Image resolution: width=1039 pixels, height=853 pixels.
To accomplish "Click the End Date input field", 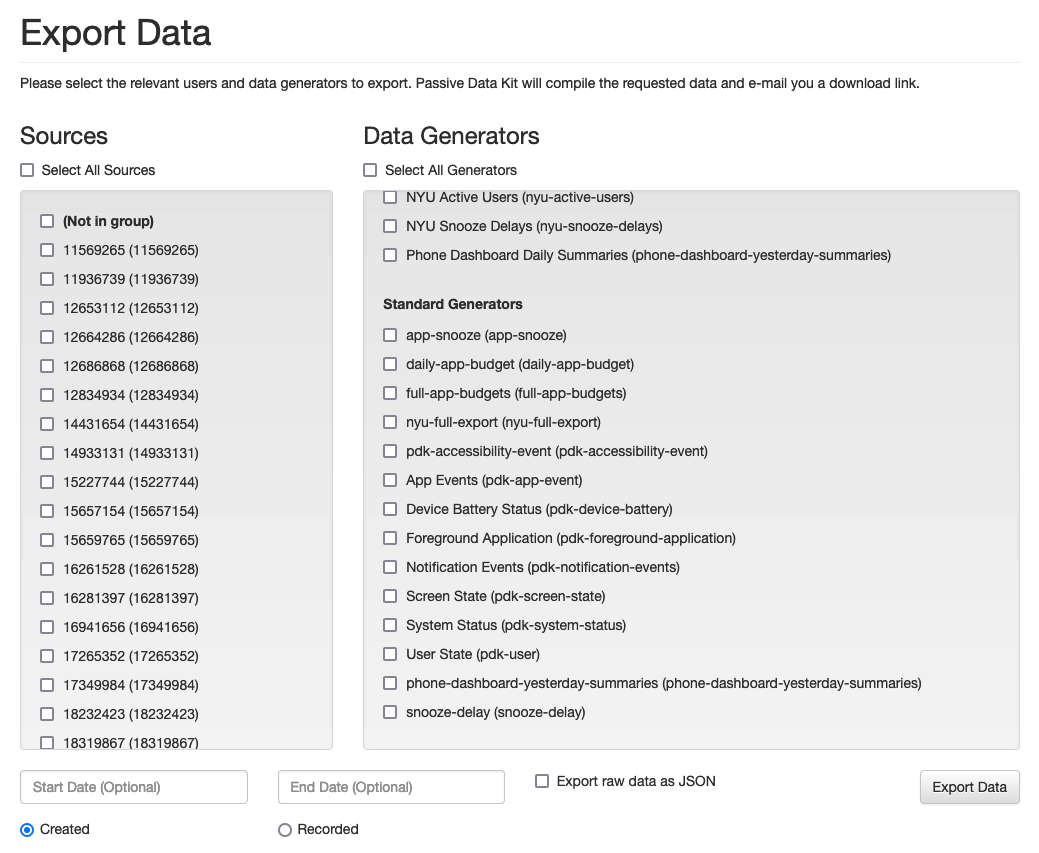I will (391, 787).
